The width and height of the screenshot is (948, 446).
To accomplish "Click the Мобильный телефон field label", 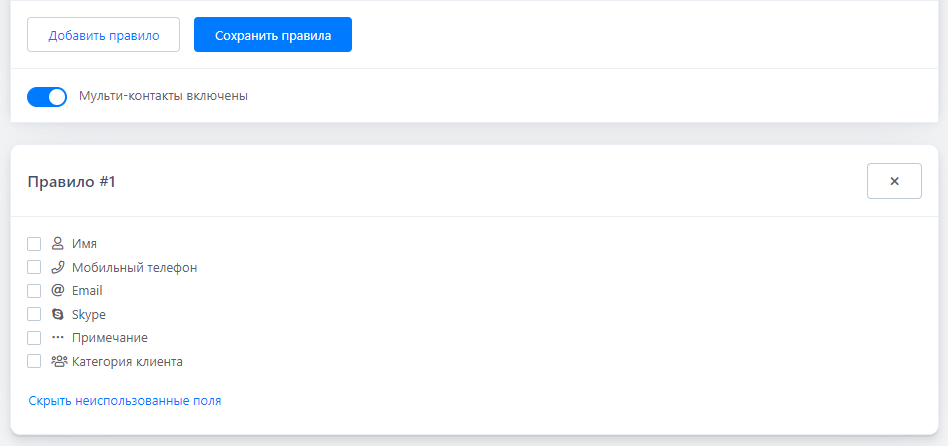I will point(134,267).
